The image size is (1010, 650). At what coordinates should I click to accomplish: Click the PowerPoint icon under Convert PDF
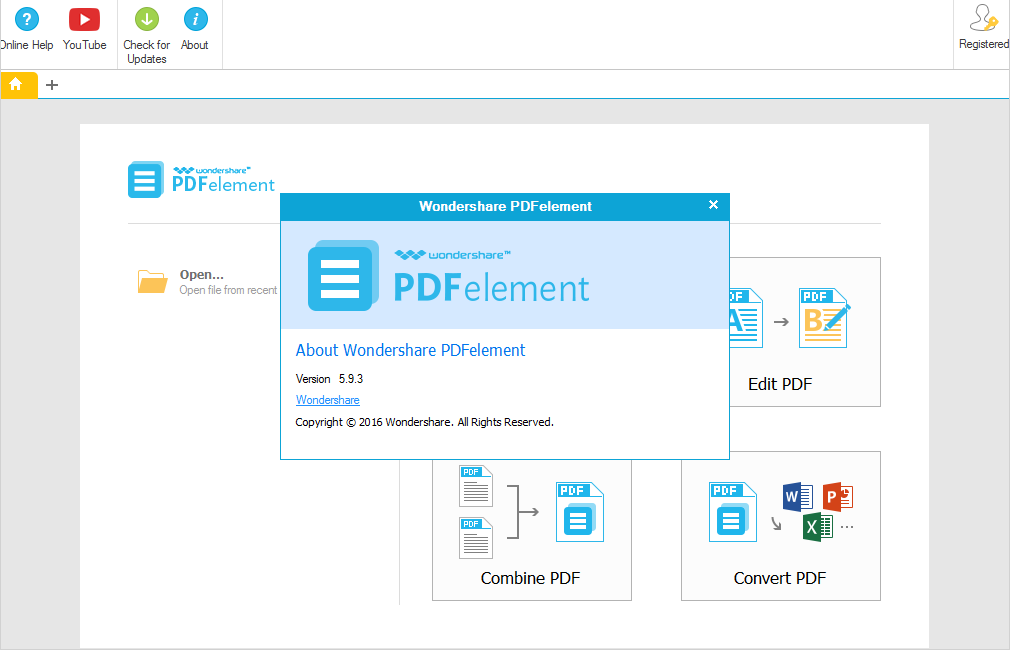click(836, 497)
